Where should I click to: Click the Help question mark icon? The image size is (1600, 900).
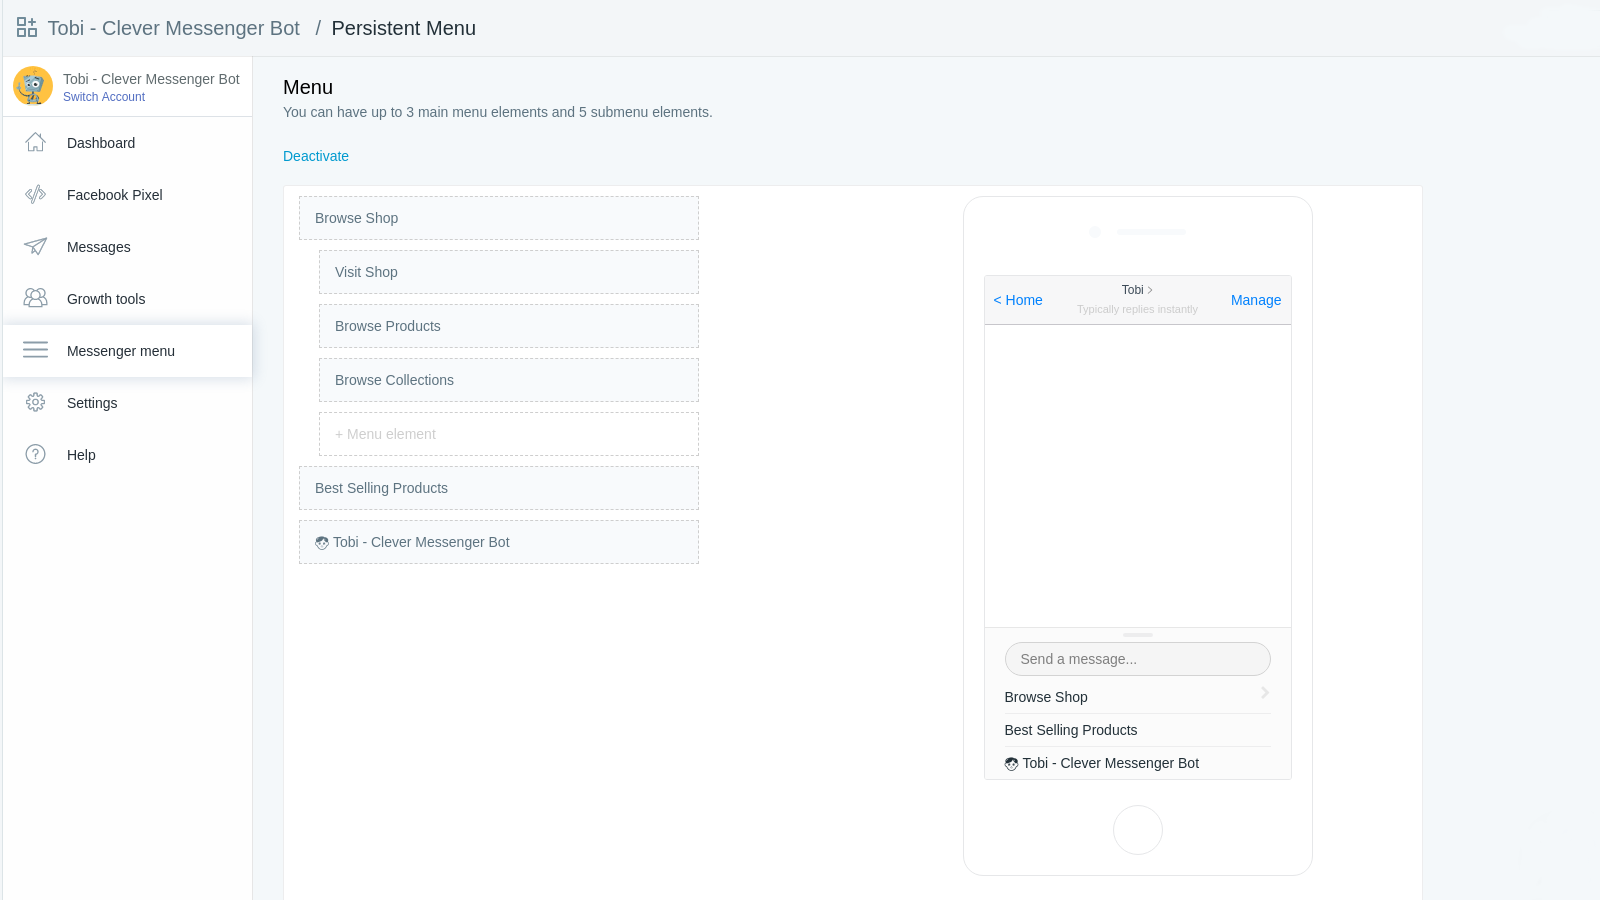(x=35, y=454)
